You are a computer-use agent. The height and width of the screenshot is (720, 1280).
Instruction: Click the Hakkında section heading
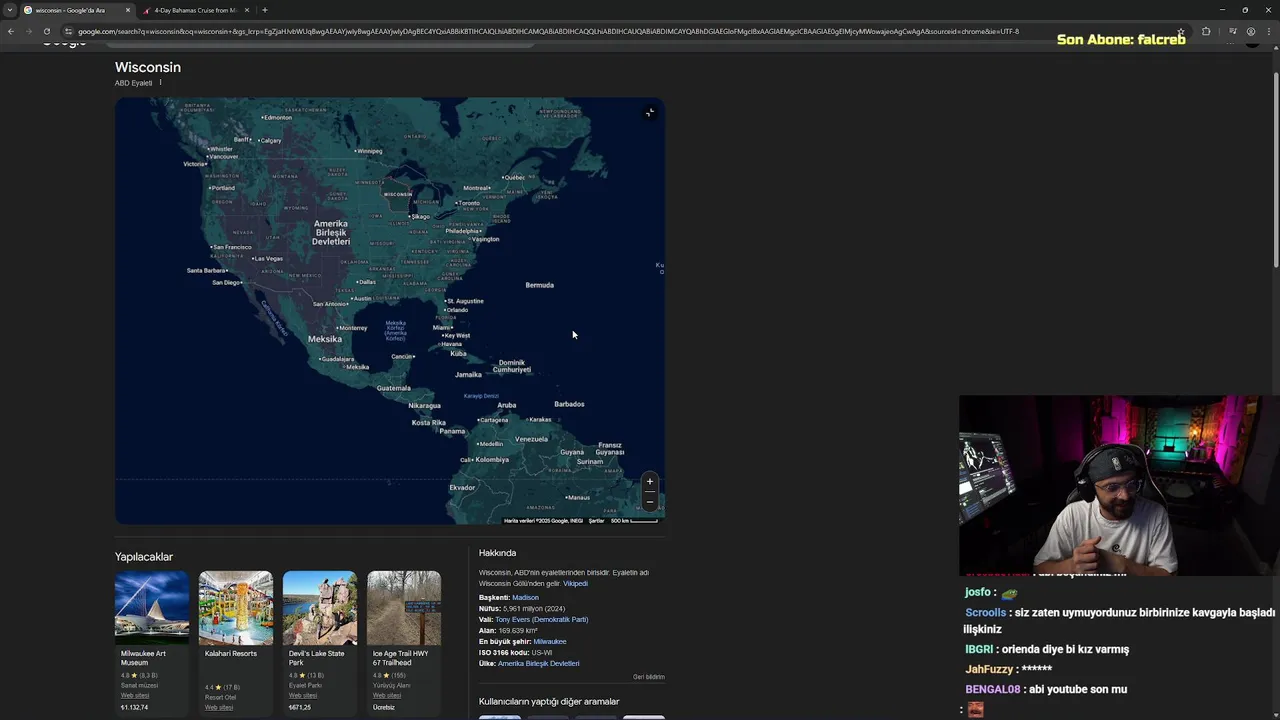(497, 553)
